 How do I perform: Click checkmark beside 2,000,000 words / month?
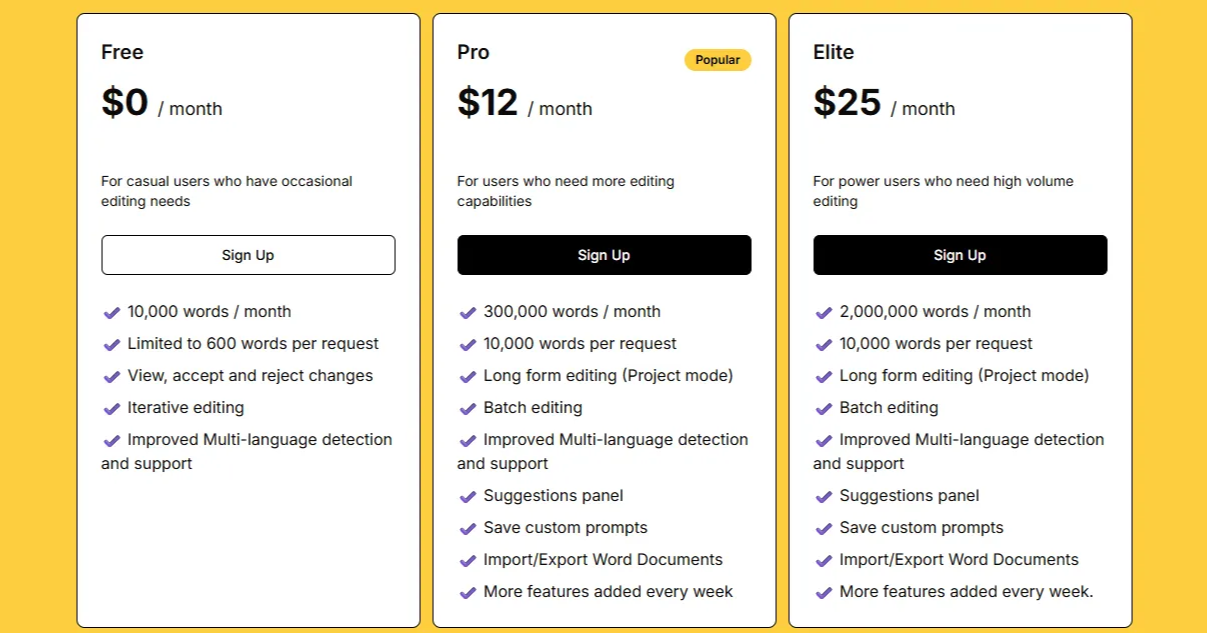[824, 313]
